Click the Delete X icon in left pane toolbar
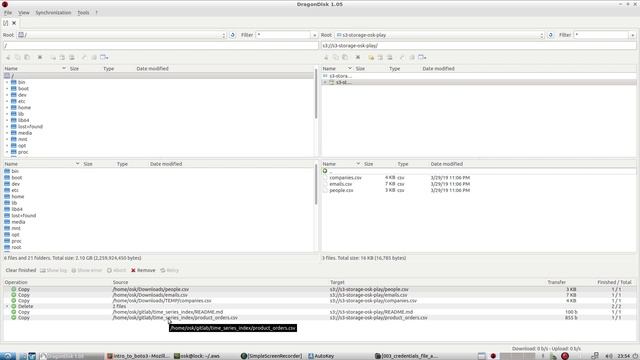Screen dimensions: 640x360 [x=40, y=58]
